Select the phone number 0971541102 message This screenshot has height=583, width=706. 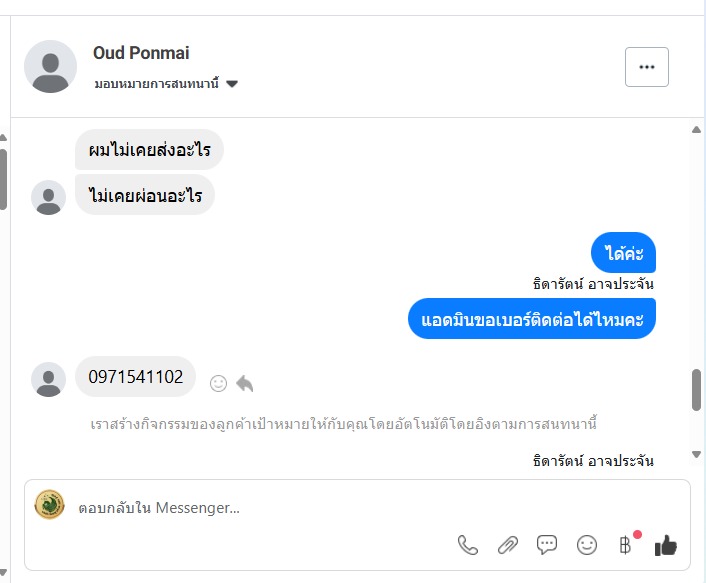pyautogui.click(x=136, y=377)
